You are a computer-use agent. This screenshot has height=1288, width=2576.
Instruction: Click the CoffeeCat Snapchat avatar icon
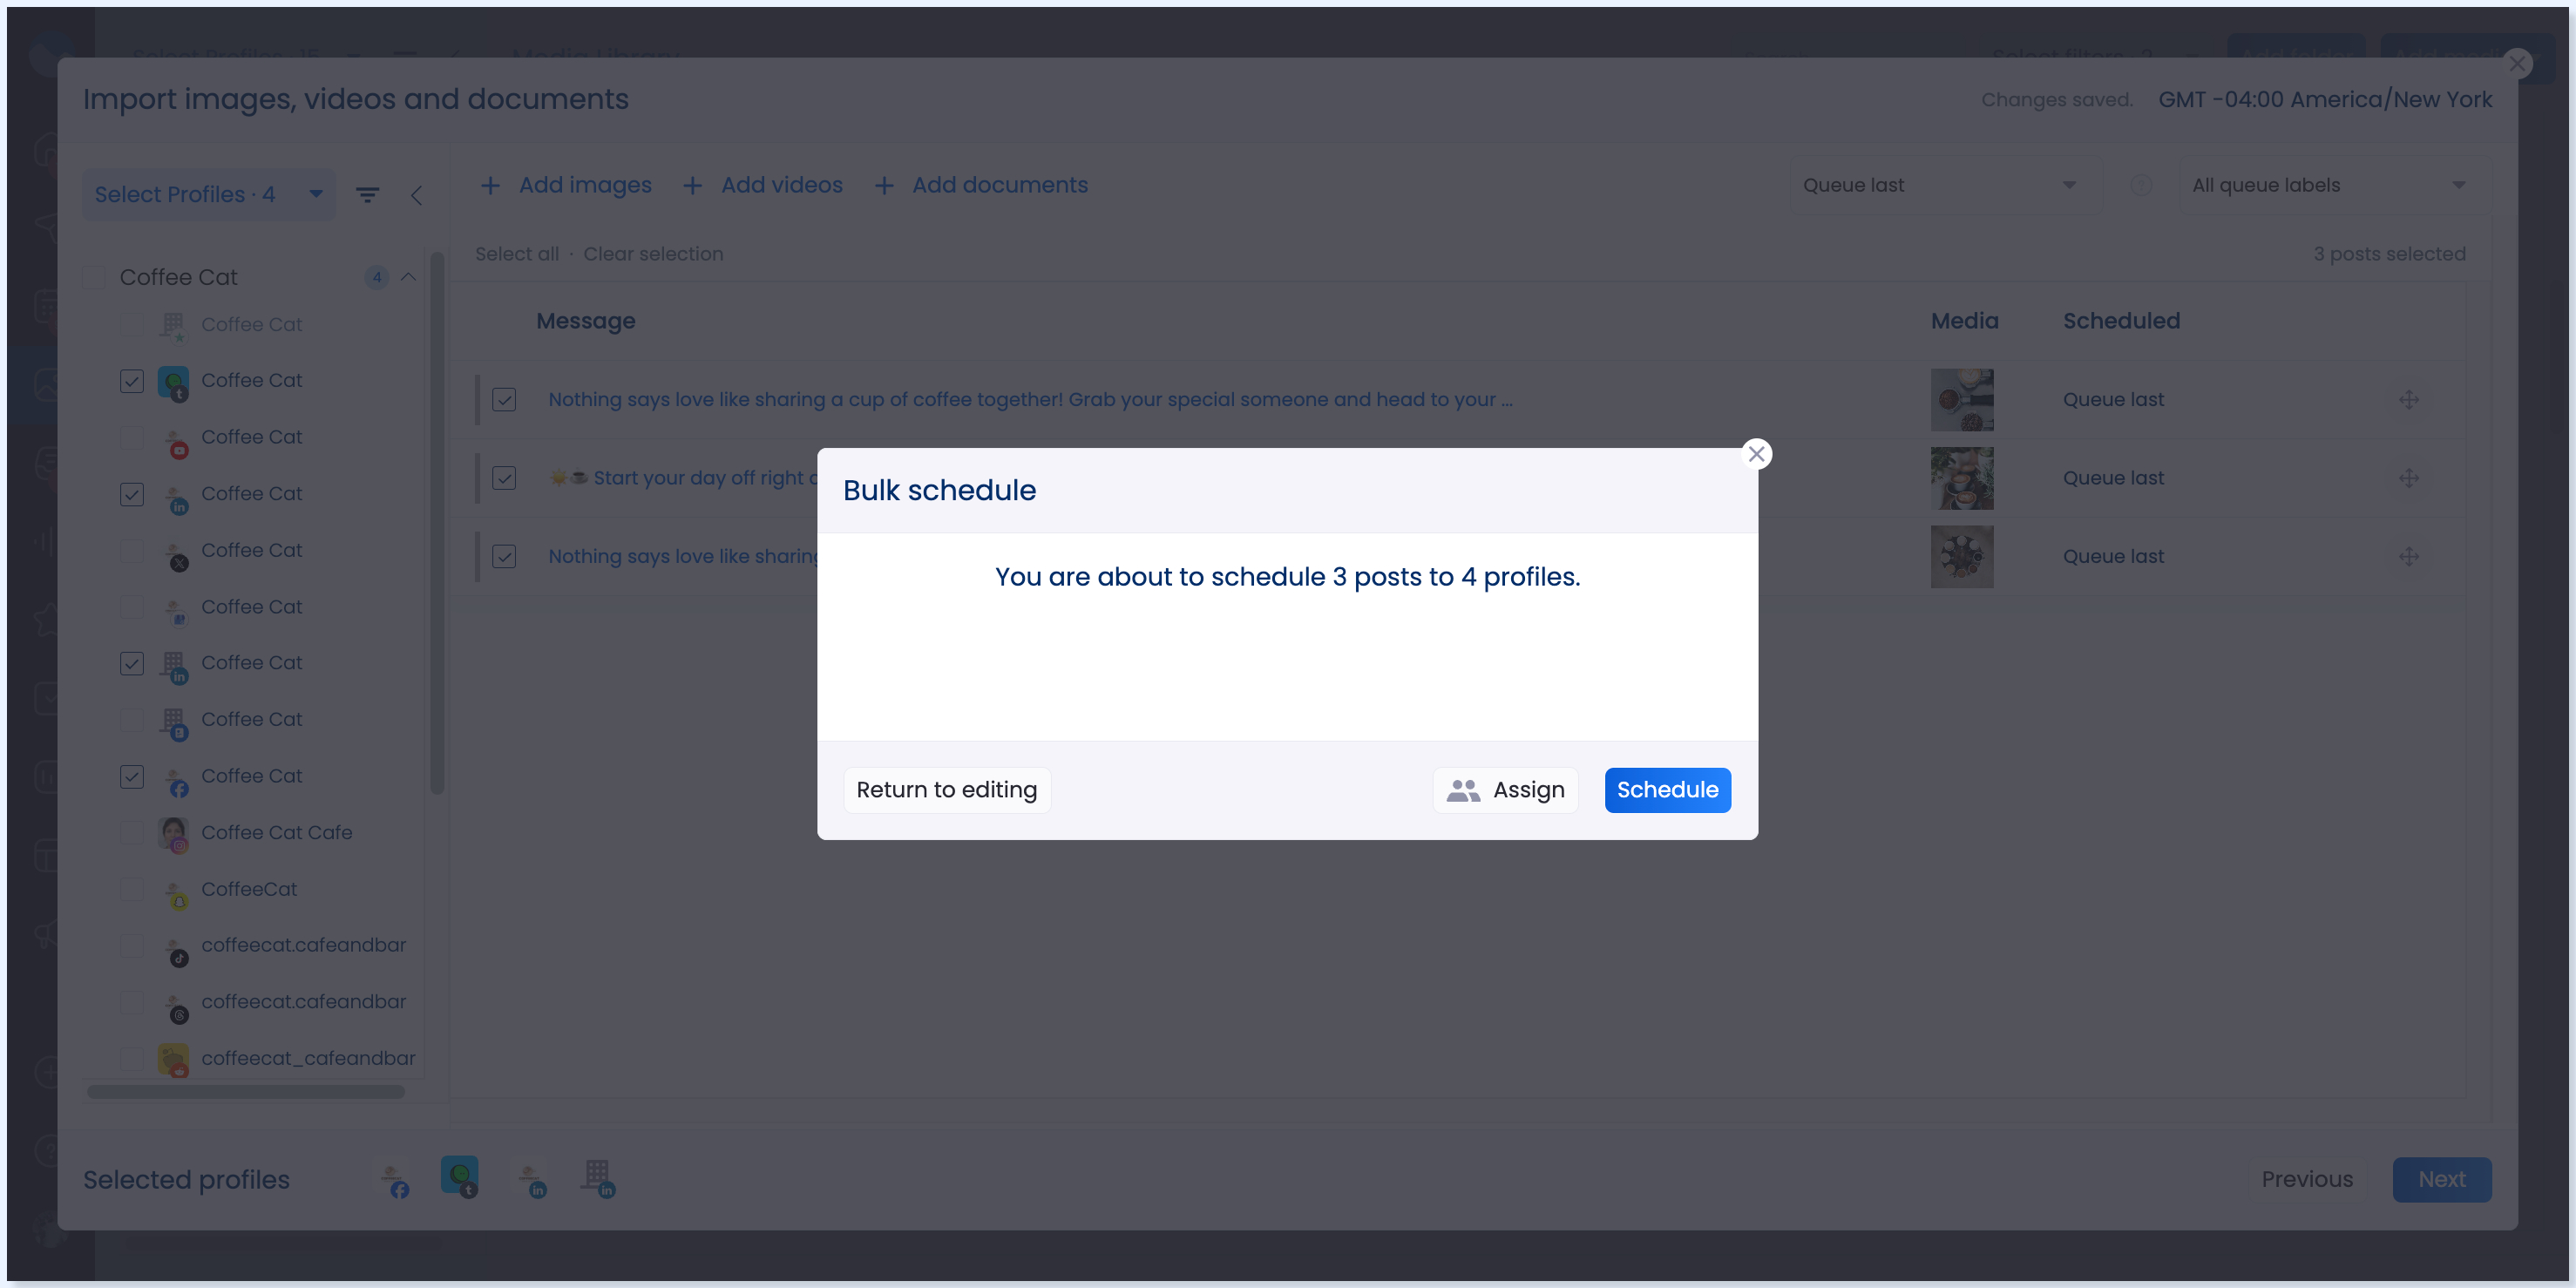175,893
